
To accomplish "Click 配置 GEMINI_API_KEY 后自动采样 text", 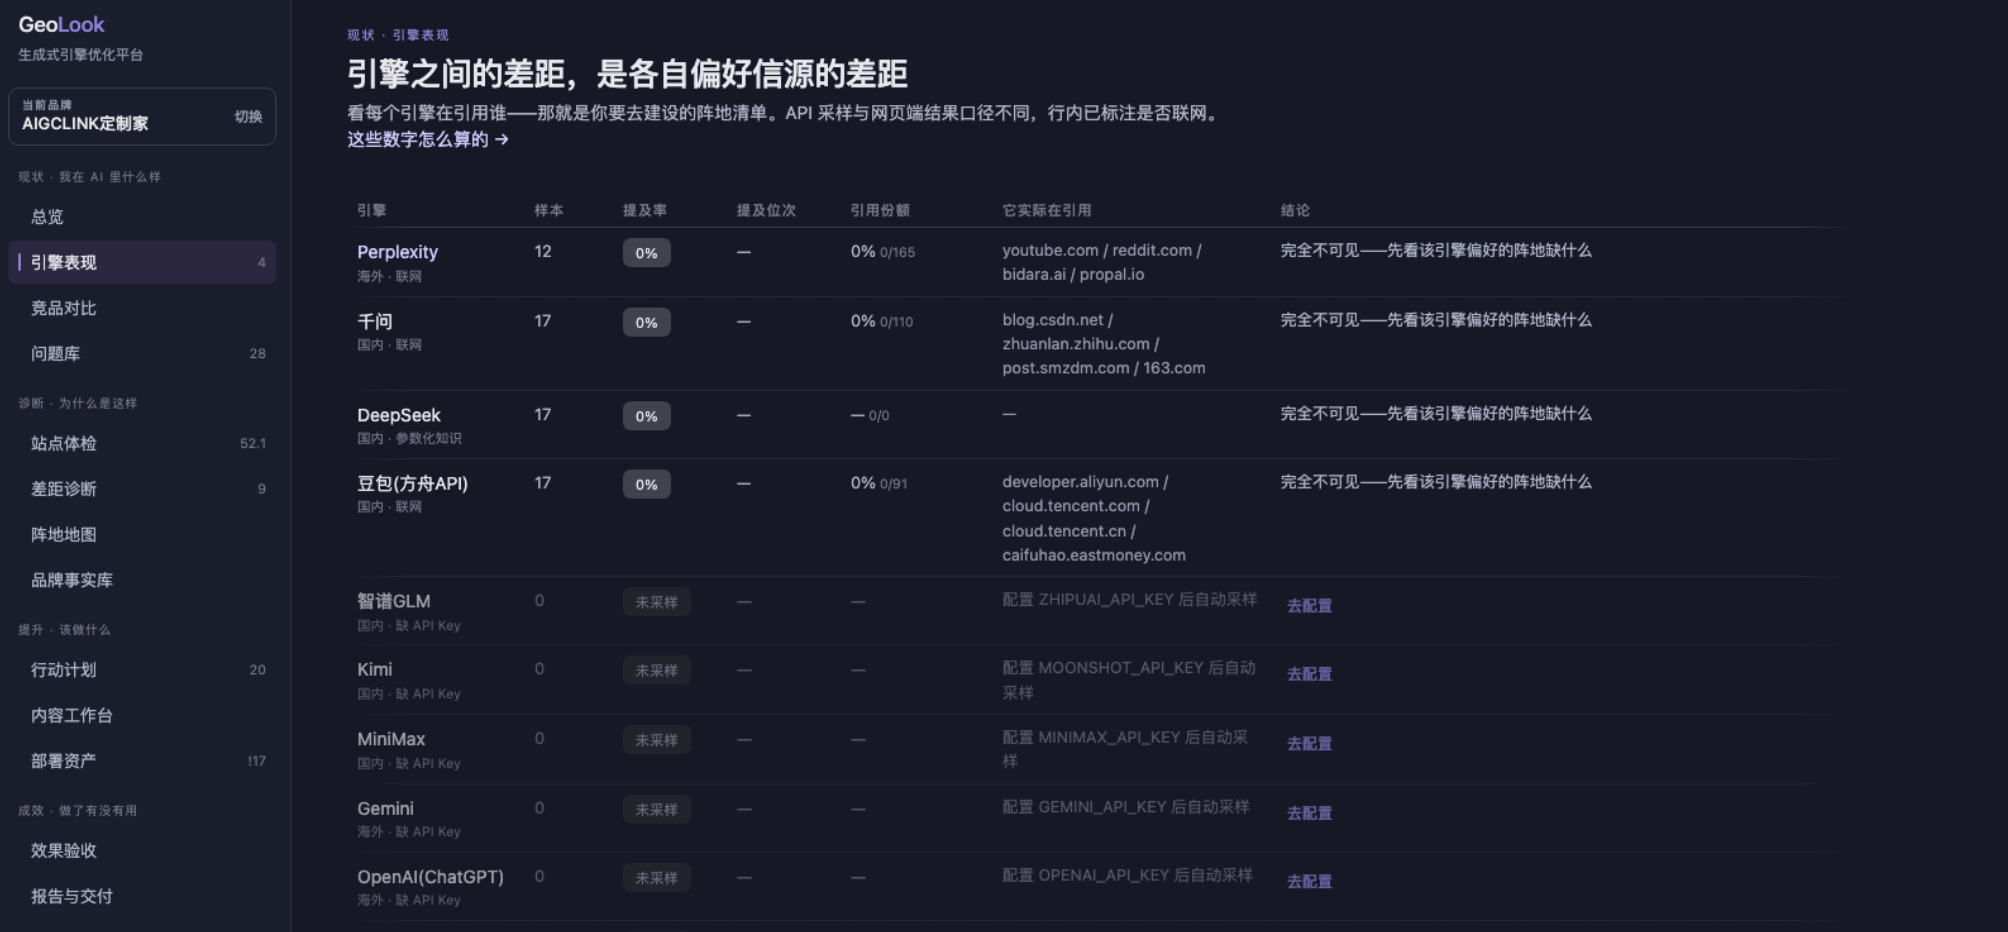I will (1126, 806).
